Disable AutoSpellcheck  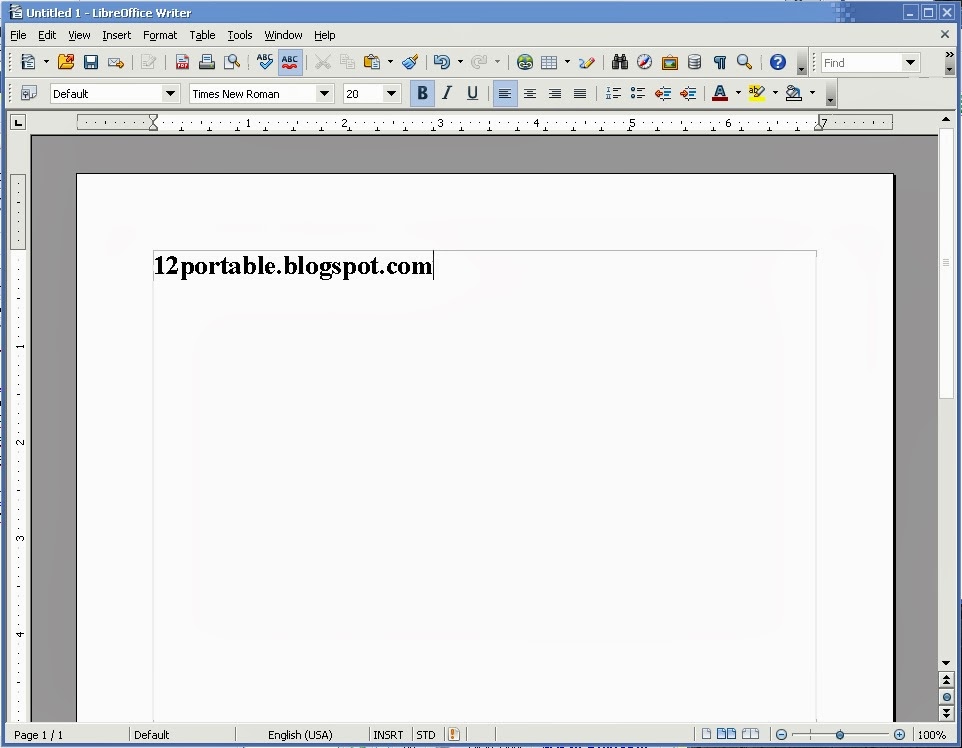pos(290,62)
